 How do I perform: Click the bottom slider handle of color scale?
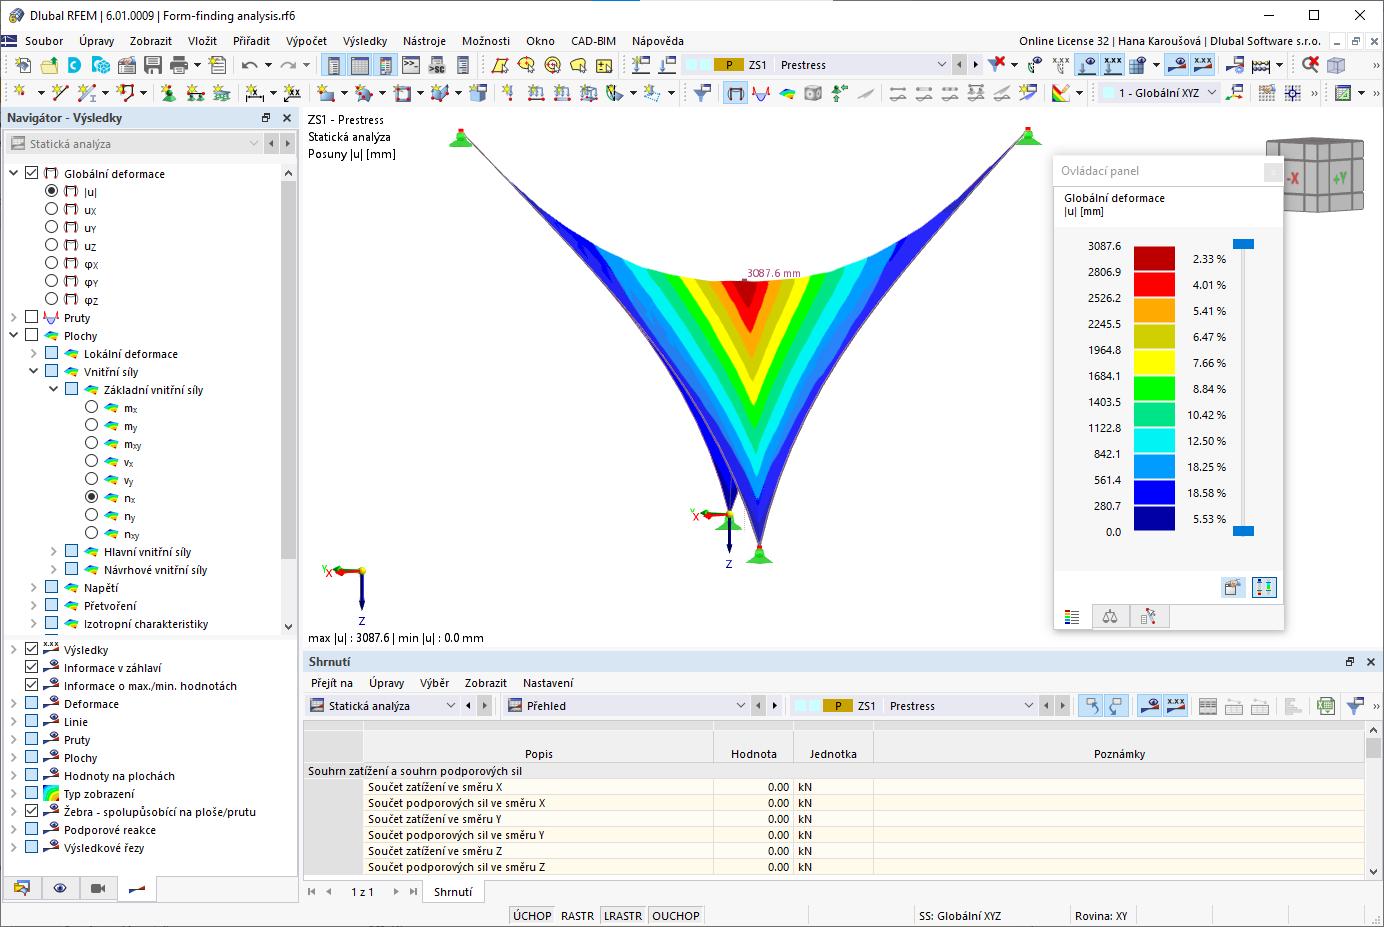click(1243, 531)
